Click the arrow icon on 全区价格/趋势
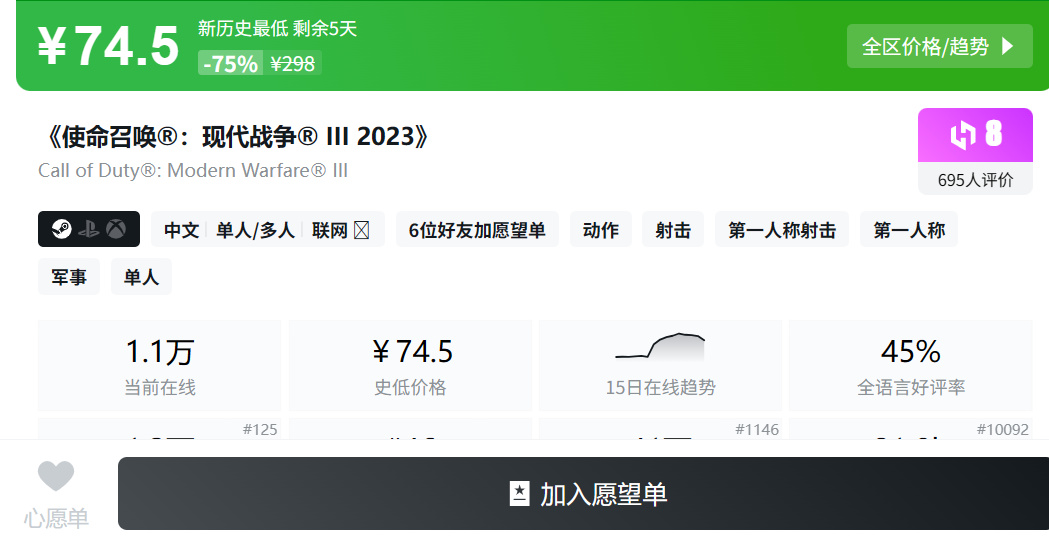This screenshot has width=1049, height=548. (1008, 46)
